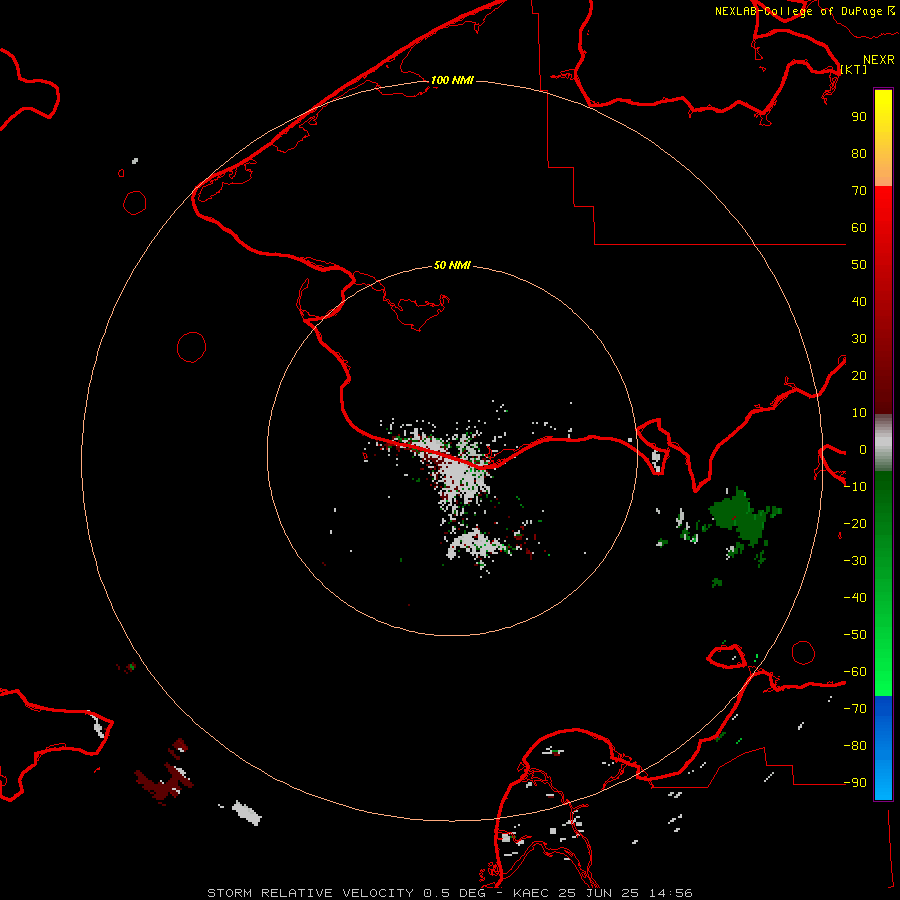Select the -90 value on the velocity scale
This screenshot has width=900, height=900.
point(855,783)
